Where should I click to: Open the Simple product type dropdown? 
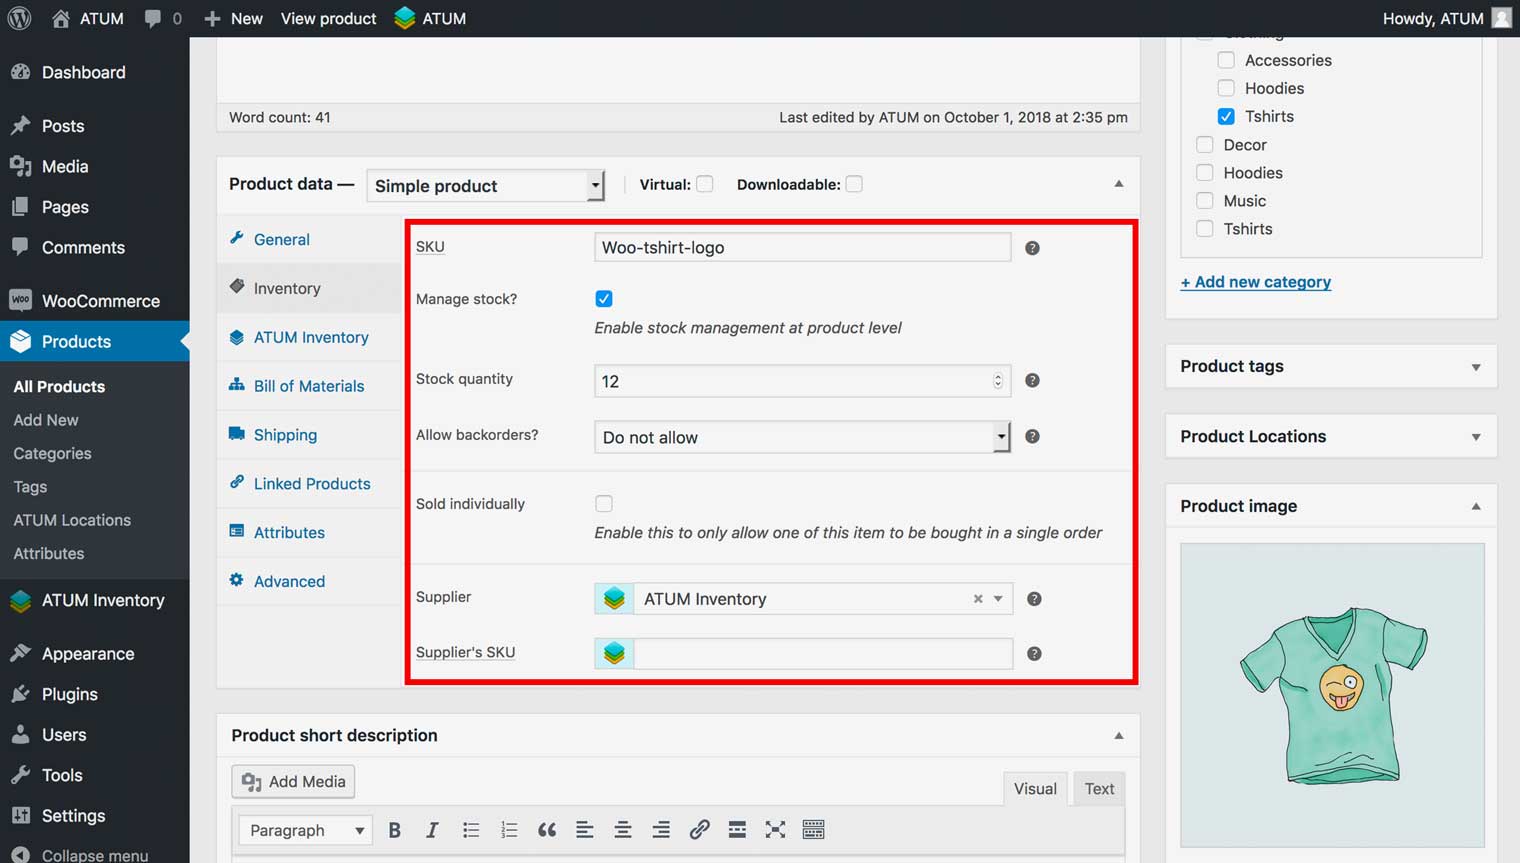coord(486,186)
